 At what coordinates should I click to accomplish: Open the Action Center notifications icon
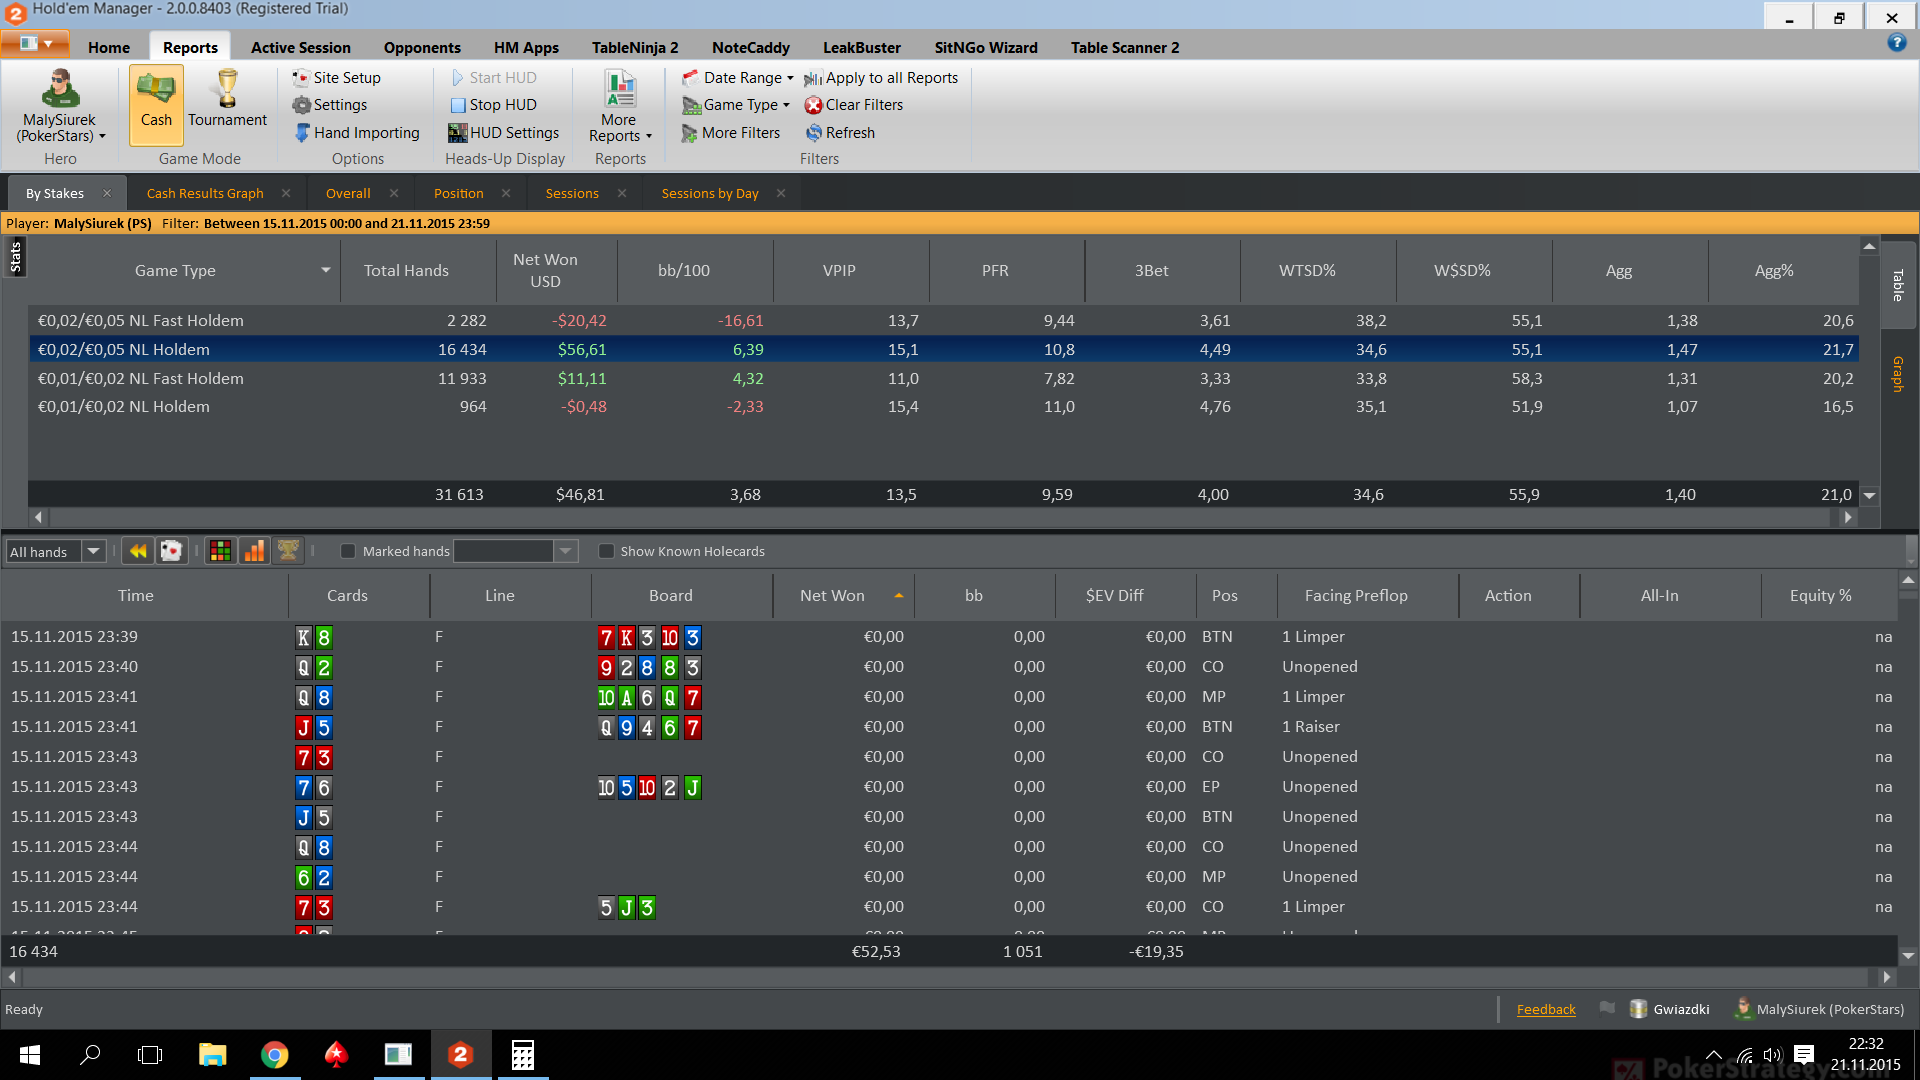pos(1804,1055)
